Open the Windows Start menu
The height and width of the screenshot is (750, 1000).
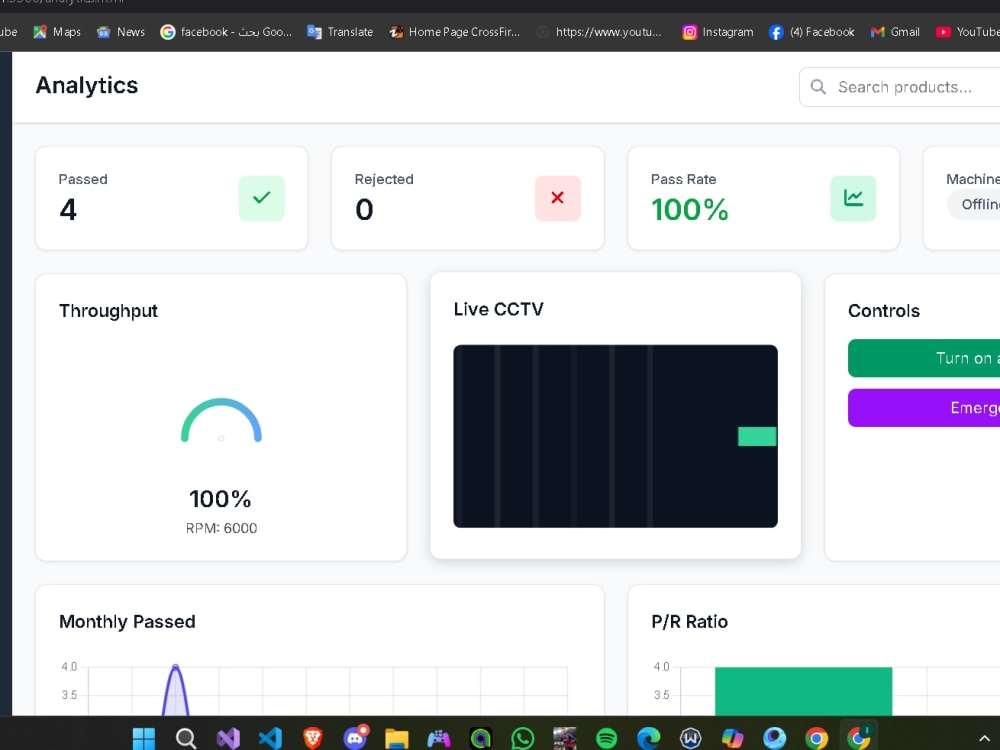pyautogui.click(x=143, y=738)
